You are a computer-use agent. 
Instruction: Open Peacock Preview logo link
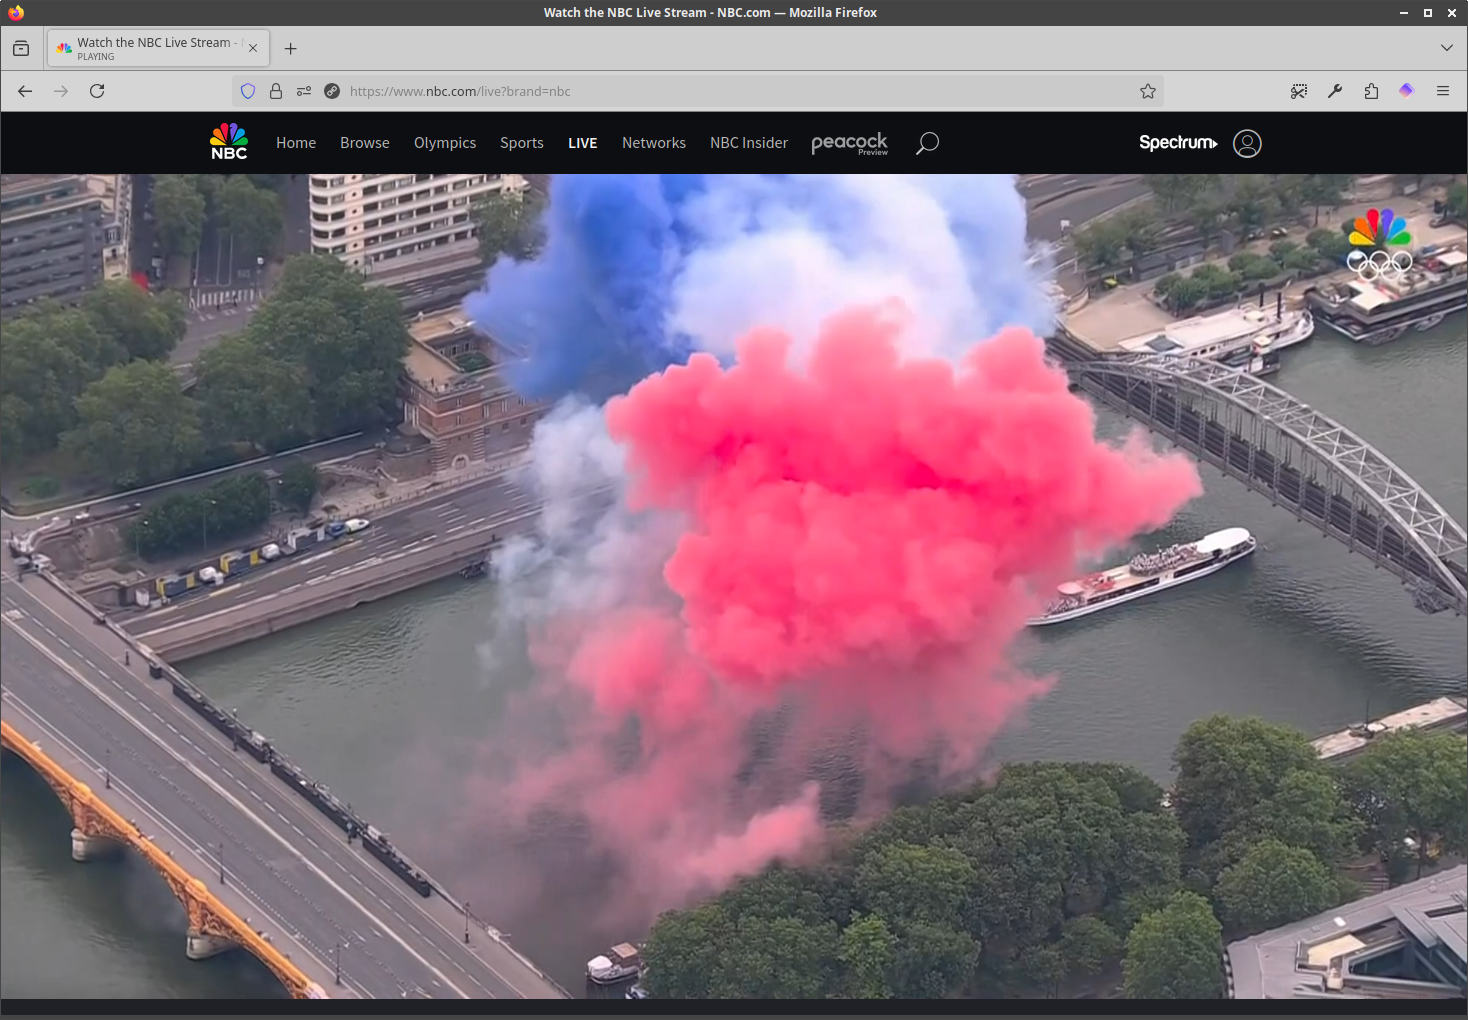tap(849, 143)
